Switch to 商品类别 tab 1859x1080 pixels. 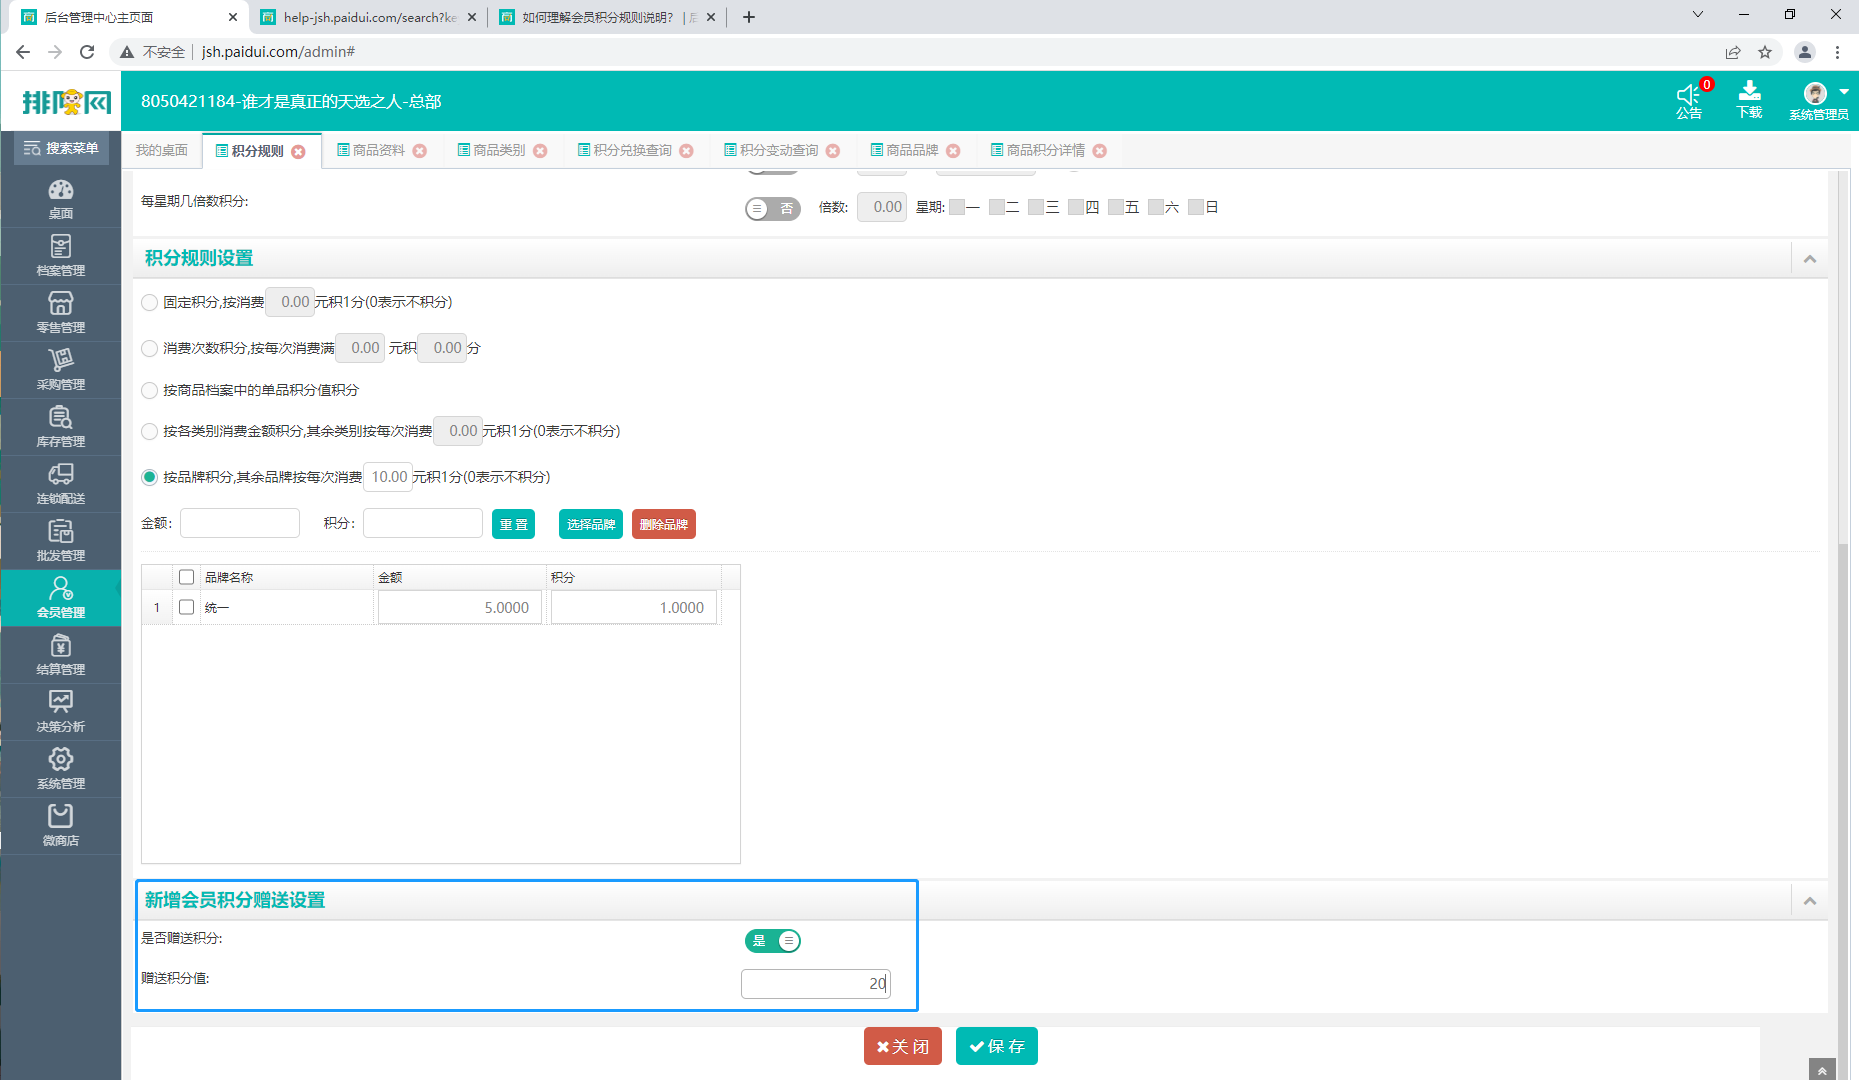pos(491,150)
